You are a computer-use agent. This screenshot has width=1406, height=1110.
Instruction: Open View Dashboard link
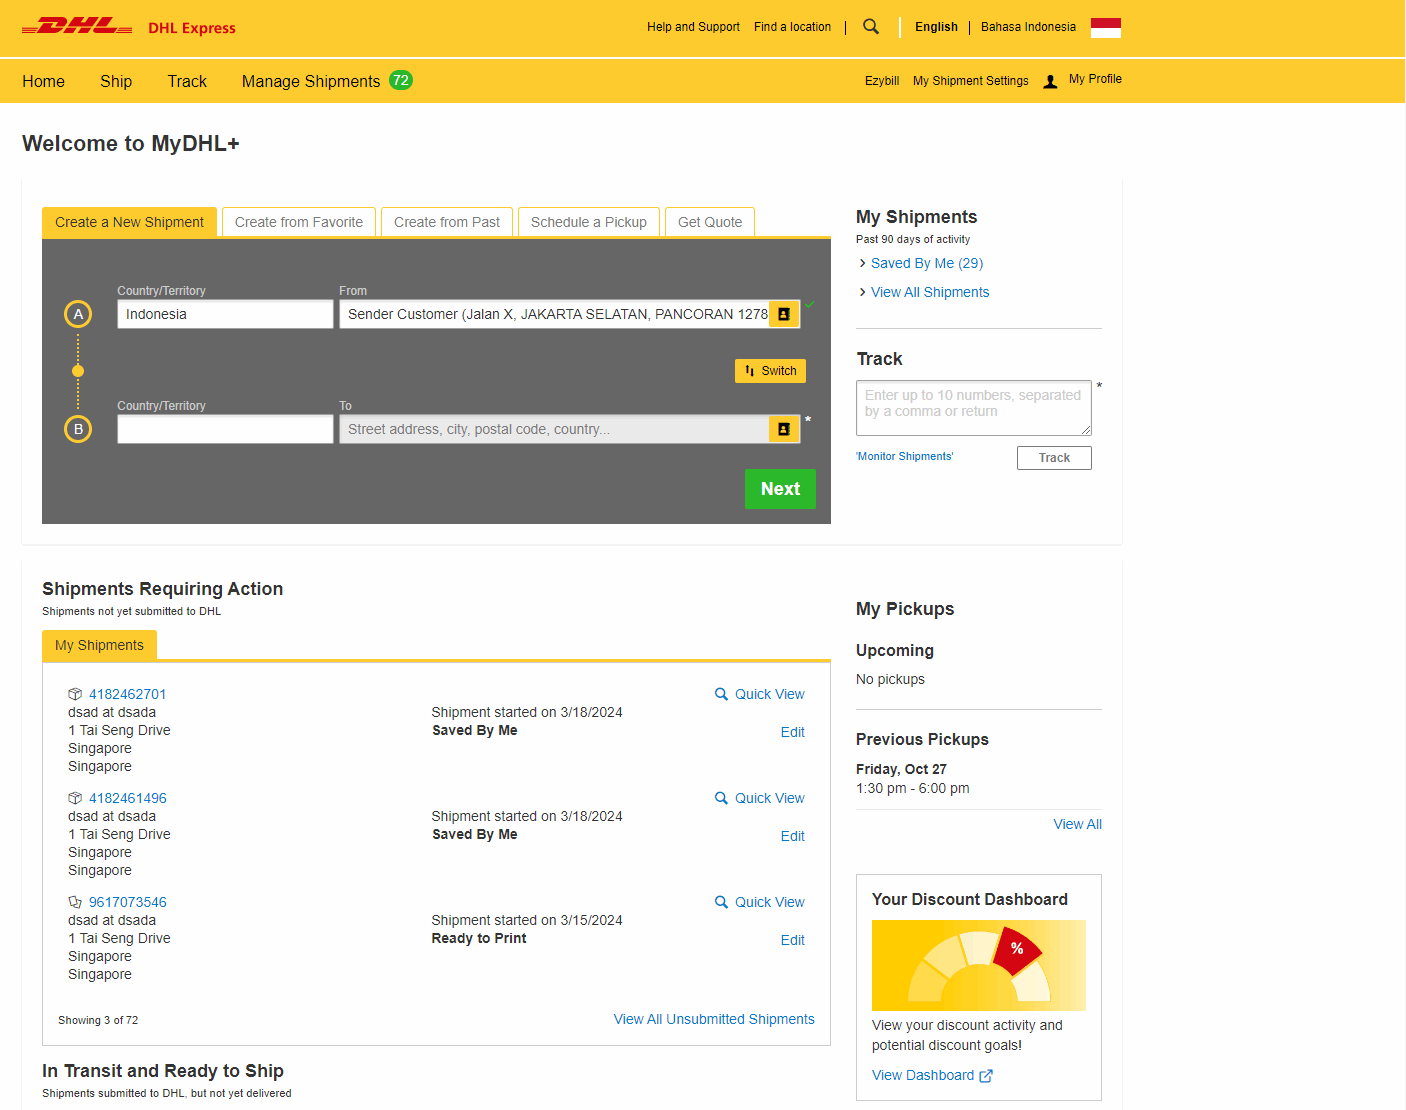click(x=923, y=1075)
